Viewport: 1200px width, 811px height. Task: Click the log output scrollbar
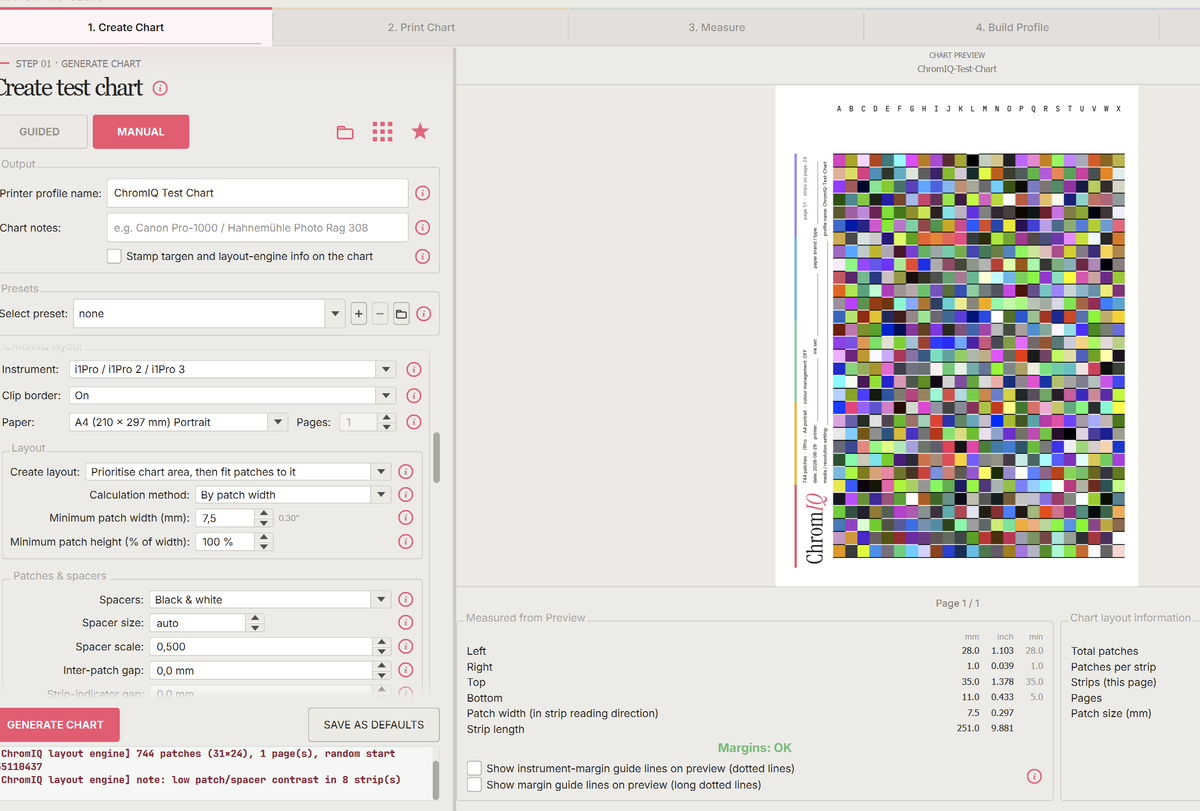pos(436,779)
